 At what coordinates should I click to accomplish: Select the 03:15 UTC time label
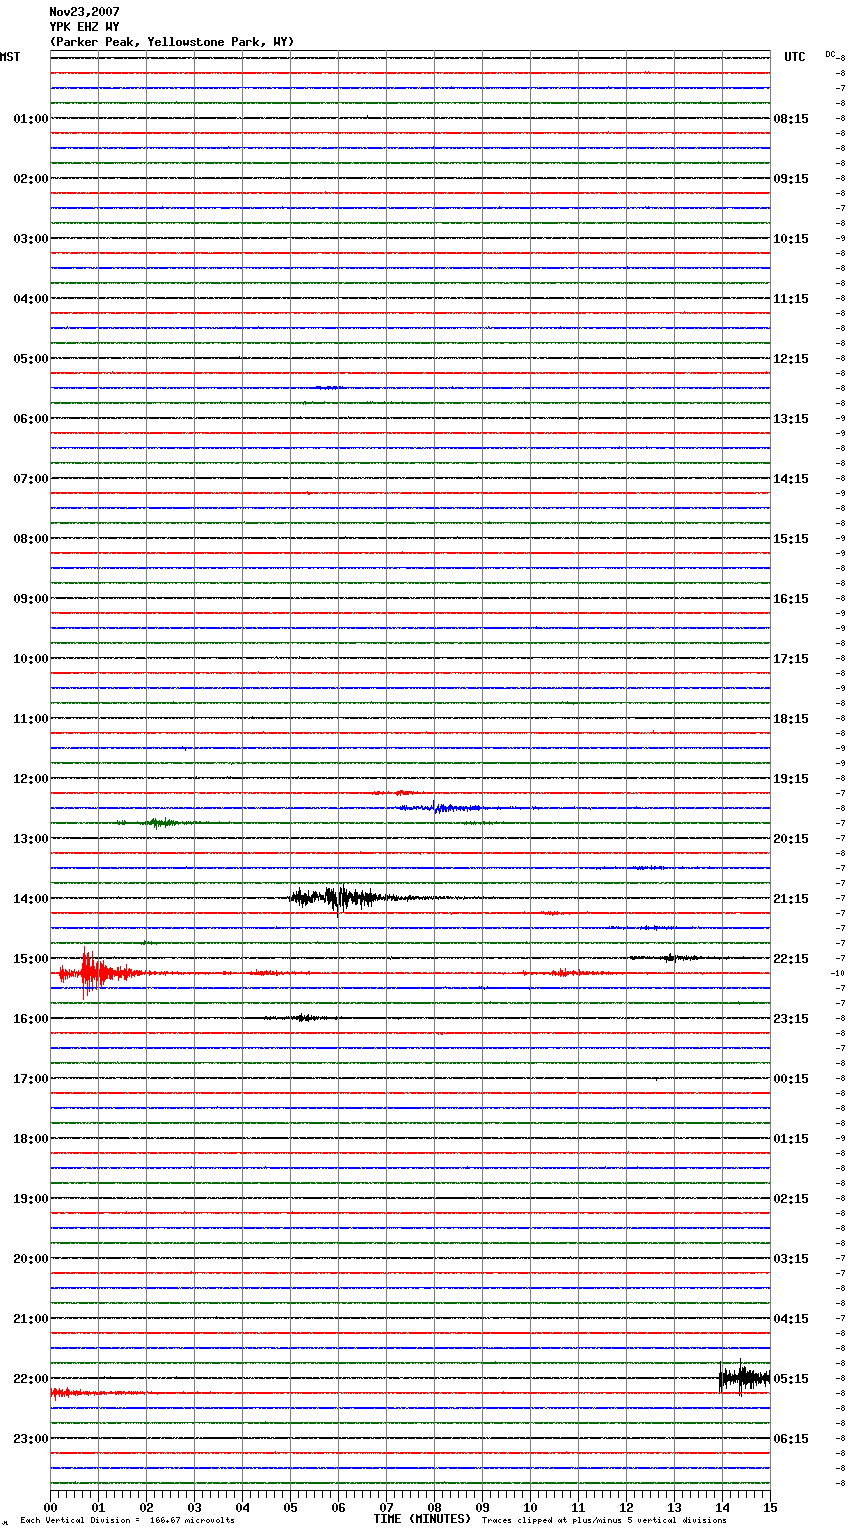(791, 1259)
